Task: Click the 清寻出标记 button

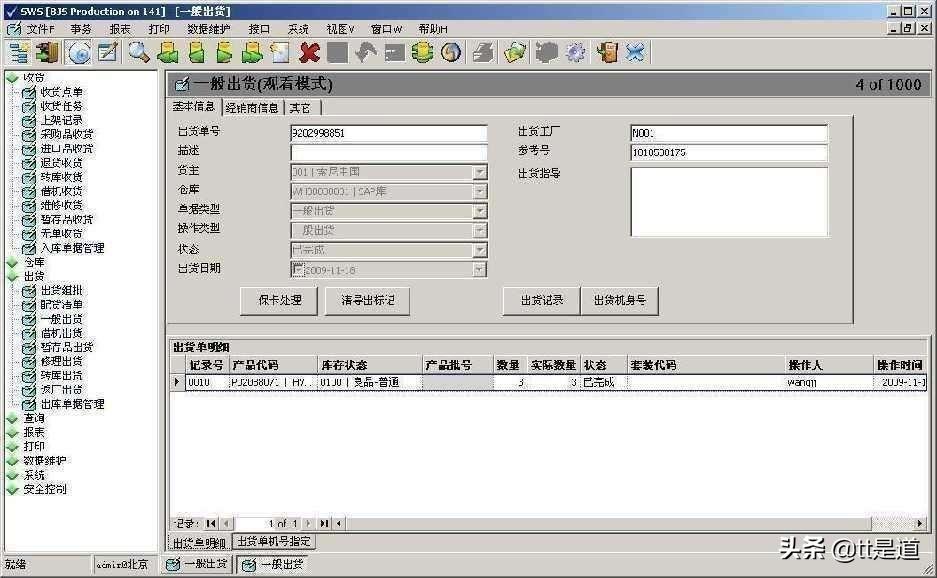Action: click(x=367, y=300)
